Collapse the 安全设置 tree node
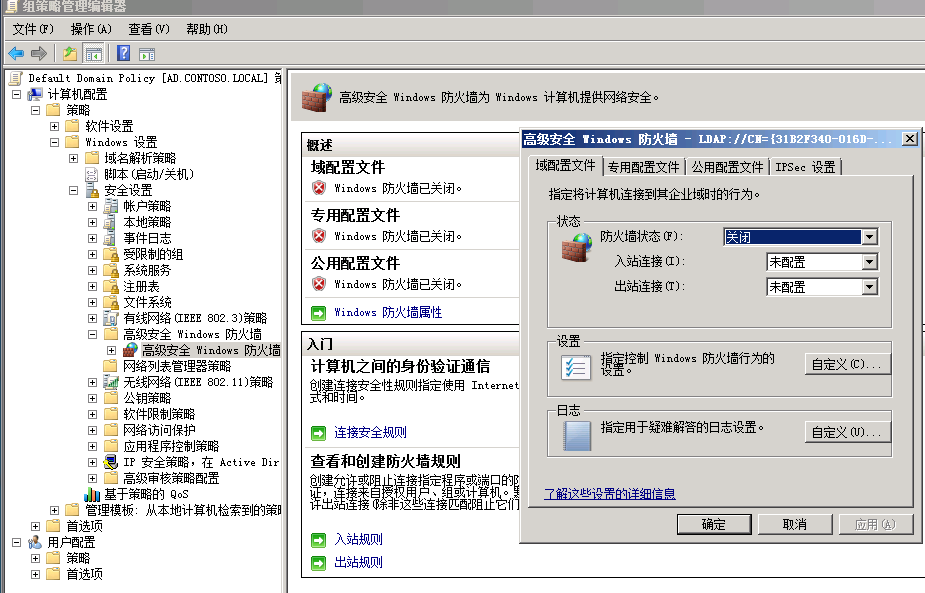Image resolution: width=925 pixels, height=593 pixels. [73, 190]
